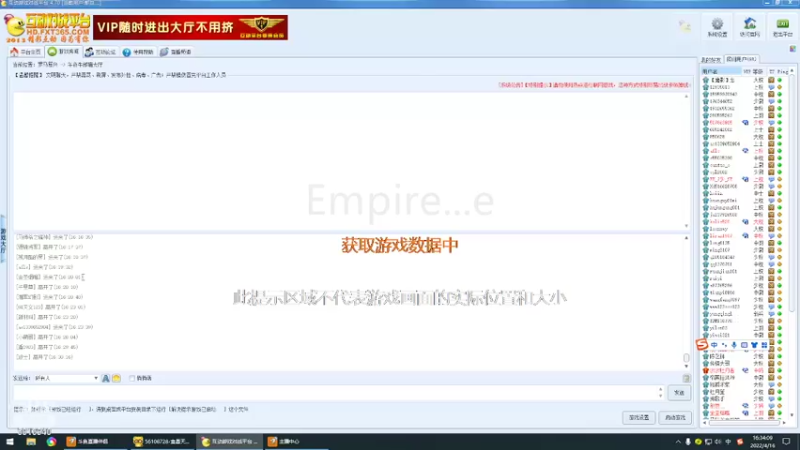Expand the system tray hidden icons chevron
Image resolution: width=800 pixels, height=450 pixels.
pyautogui.click(x=678, y=442)
